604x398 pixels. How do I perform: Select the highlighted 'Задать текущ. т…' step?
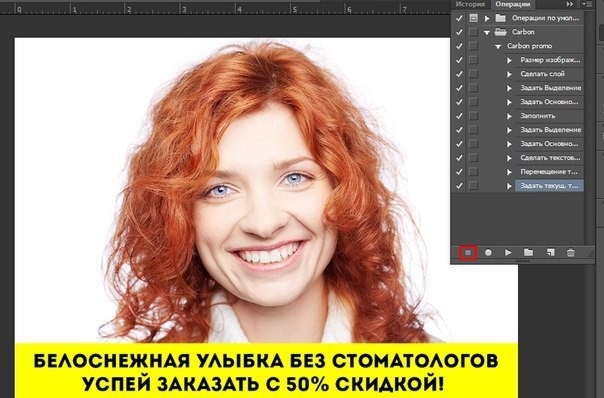point(549,186)
